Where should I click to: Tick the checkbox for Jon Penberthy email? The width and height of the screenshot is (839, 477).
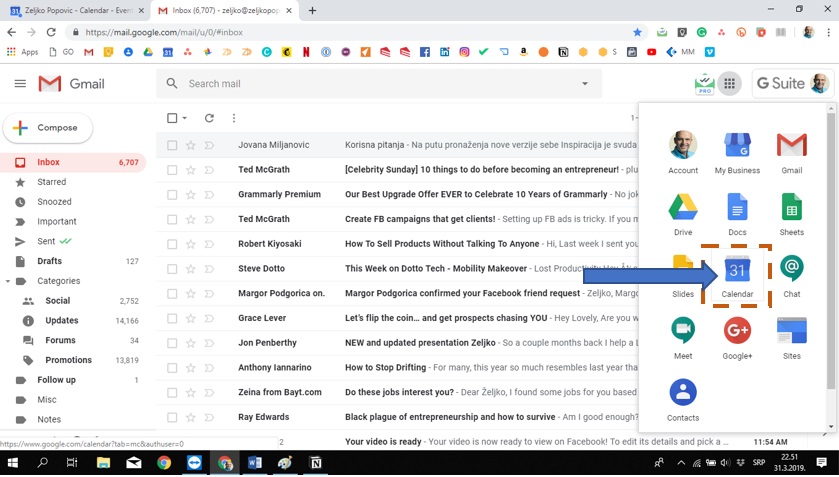pos(172,343)
